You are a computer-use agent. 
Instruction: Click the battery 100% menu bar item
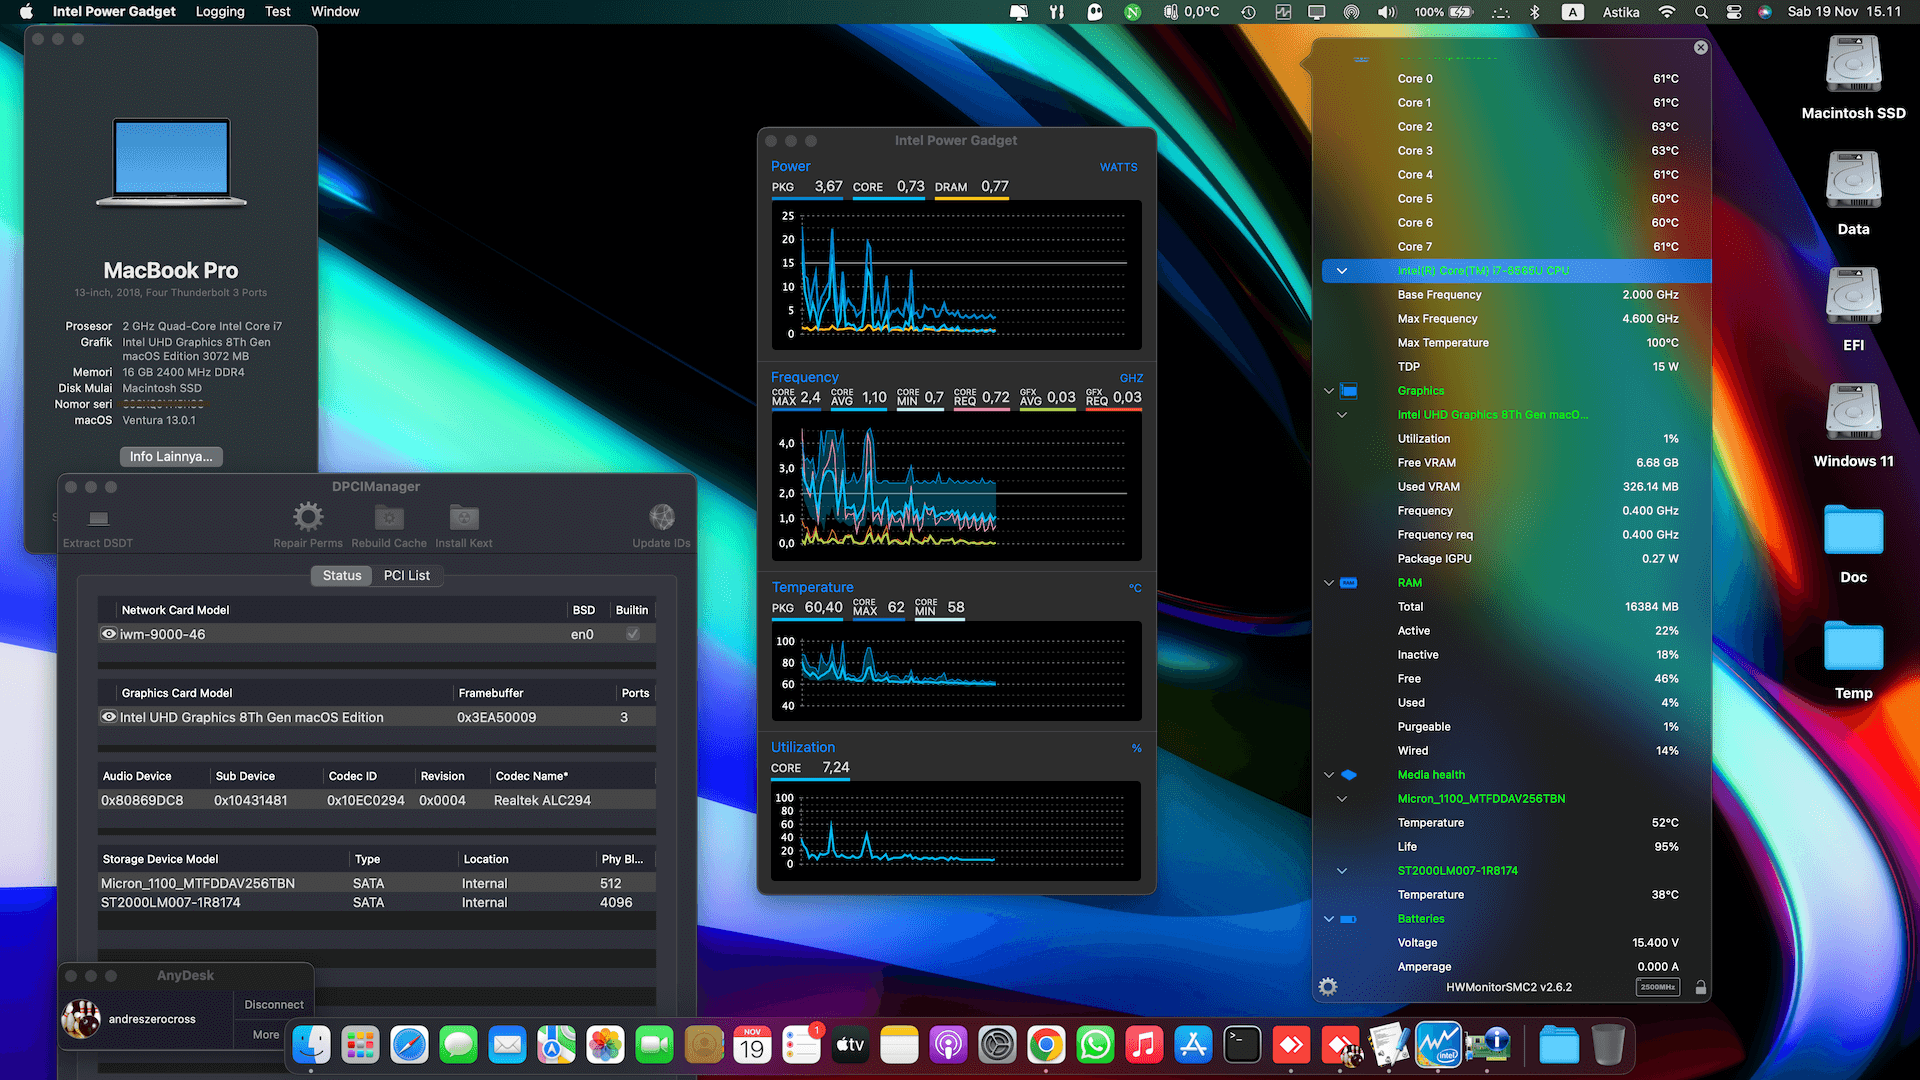(x=1444, y=12)
